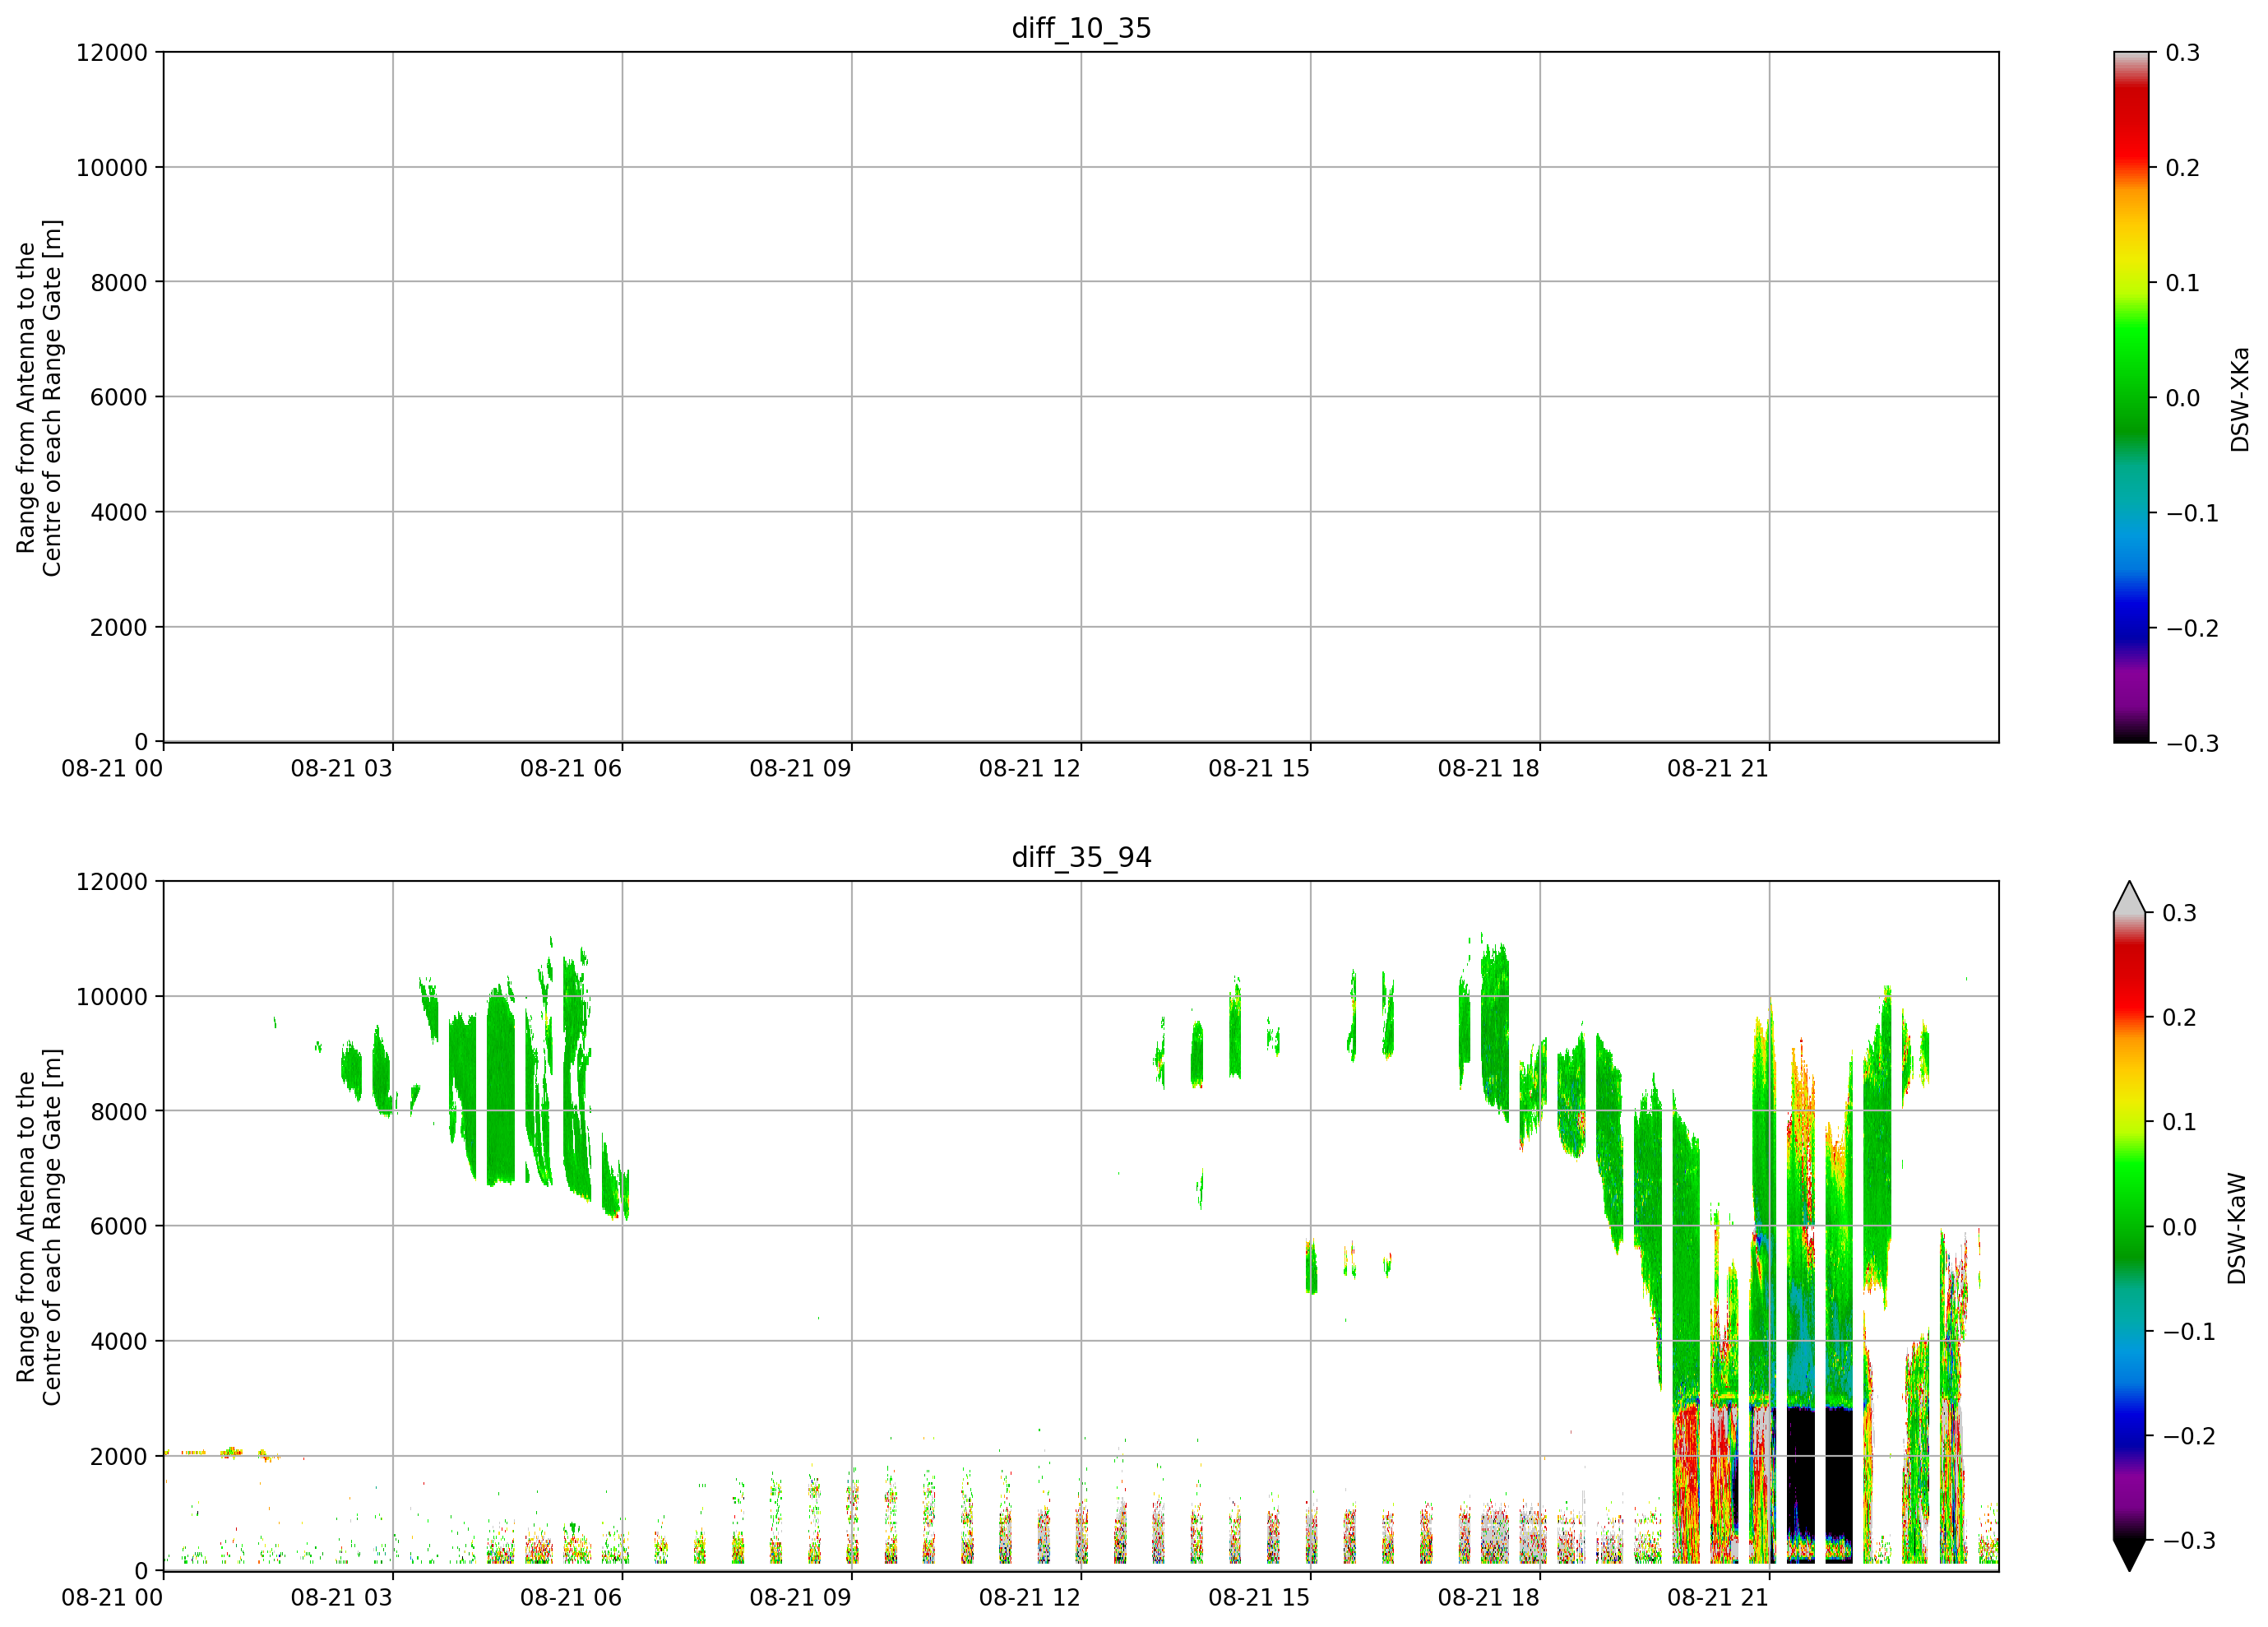Click the "4000" y-tick of the diff_35_94 plot
Screen dimensions: 2268x1627
tap(119, 1342)
